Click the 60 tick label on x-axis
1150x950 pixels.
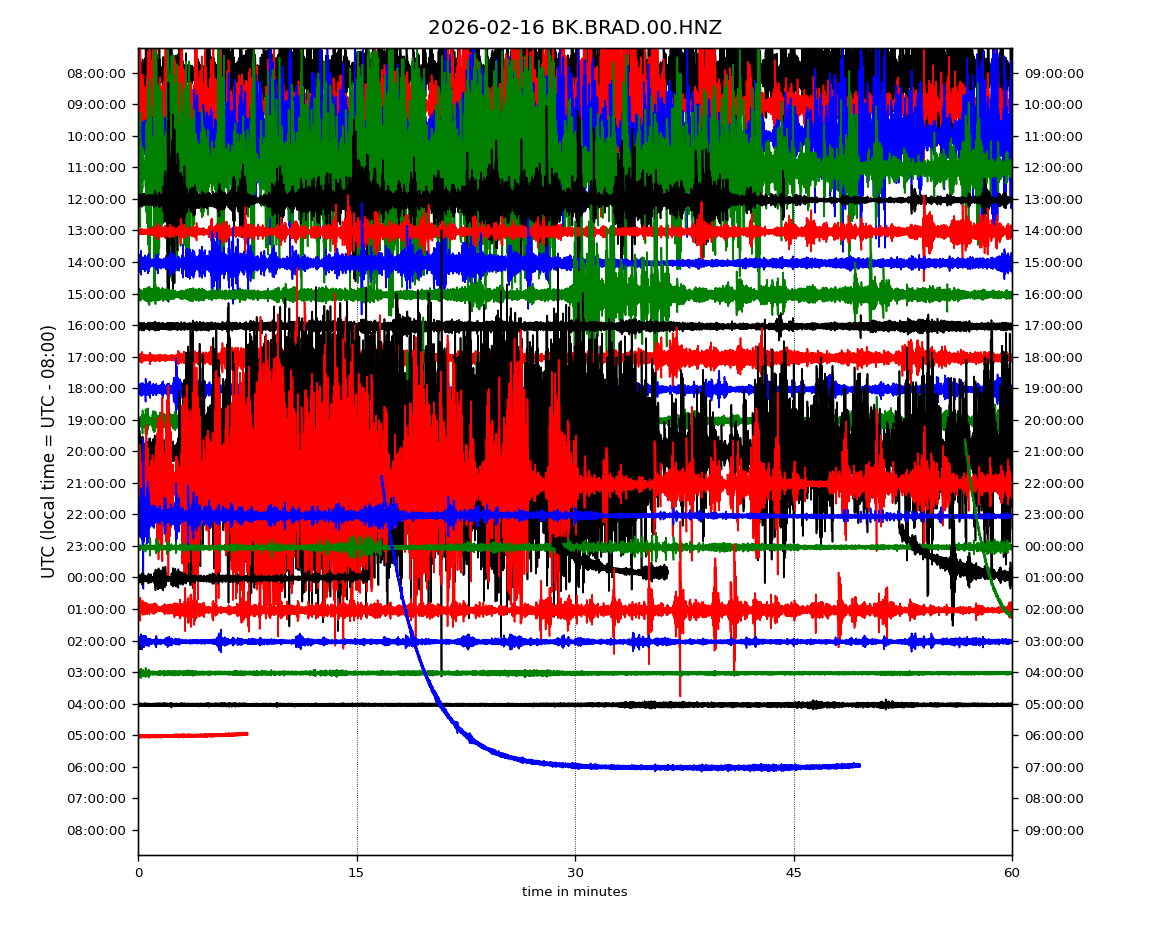click(1012, 873)
